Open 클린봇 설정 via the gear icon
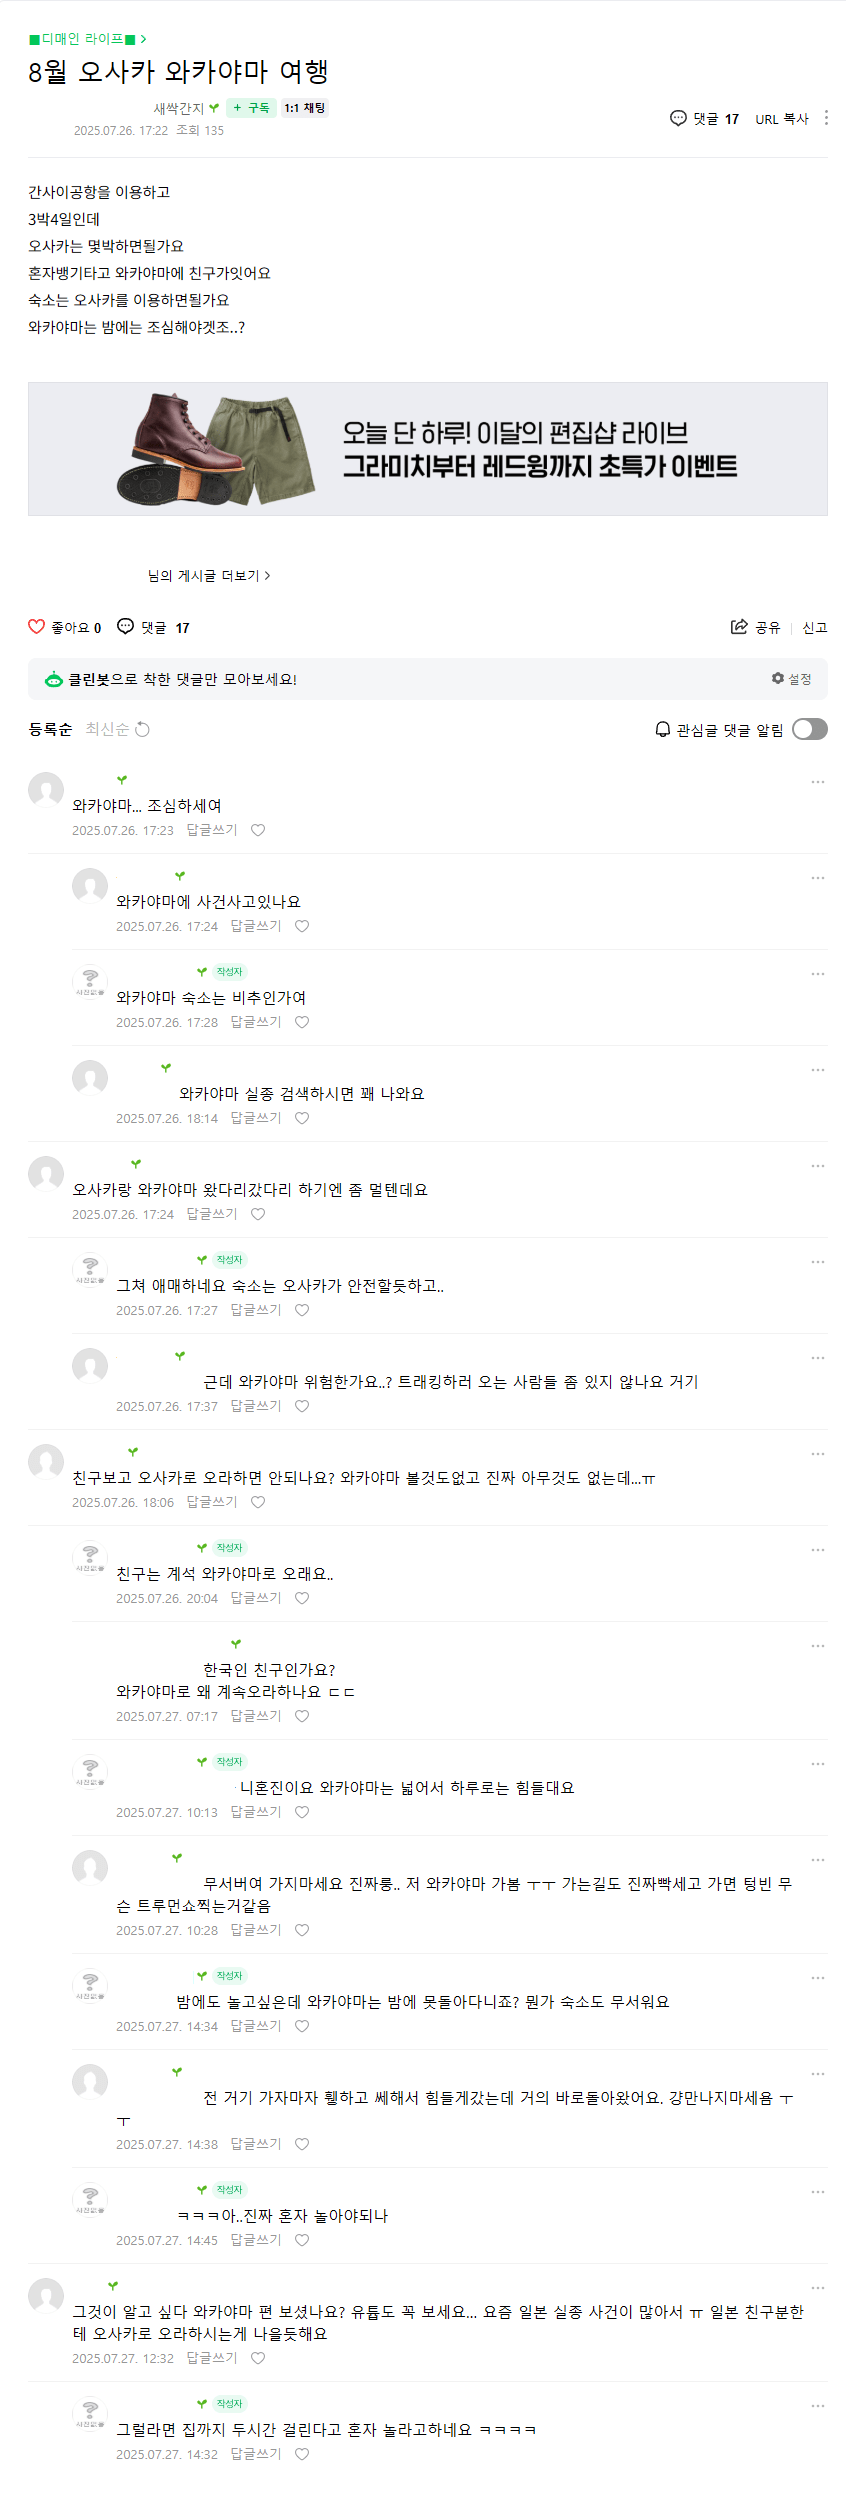The image size is (846, 2502). 779,679
